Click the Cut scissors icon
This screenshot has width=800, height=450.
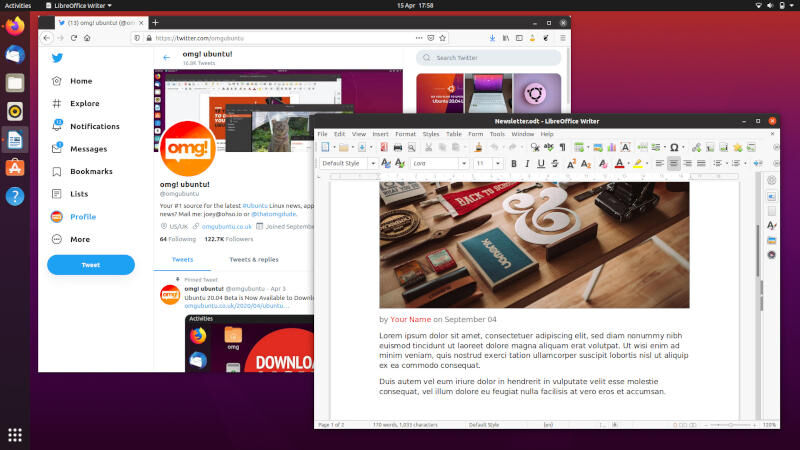pos(429,147)
